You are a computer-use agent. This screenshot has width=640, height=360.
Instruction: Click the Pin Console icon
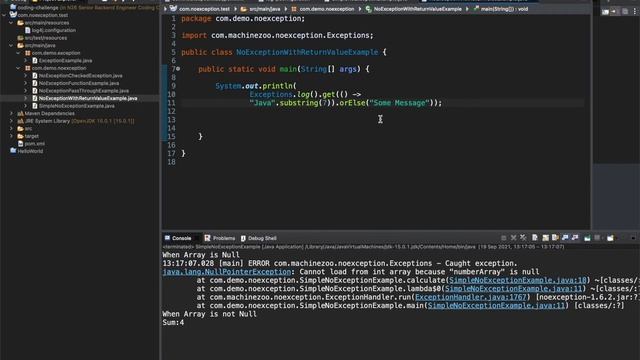coord(587,238)
